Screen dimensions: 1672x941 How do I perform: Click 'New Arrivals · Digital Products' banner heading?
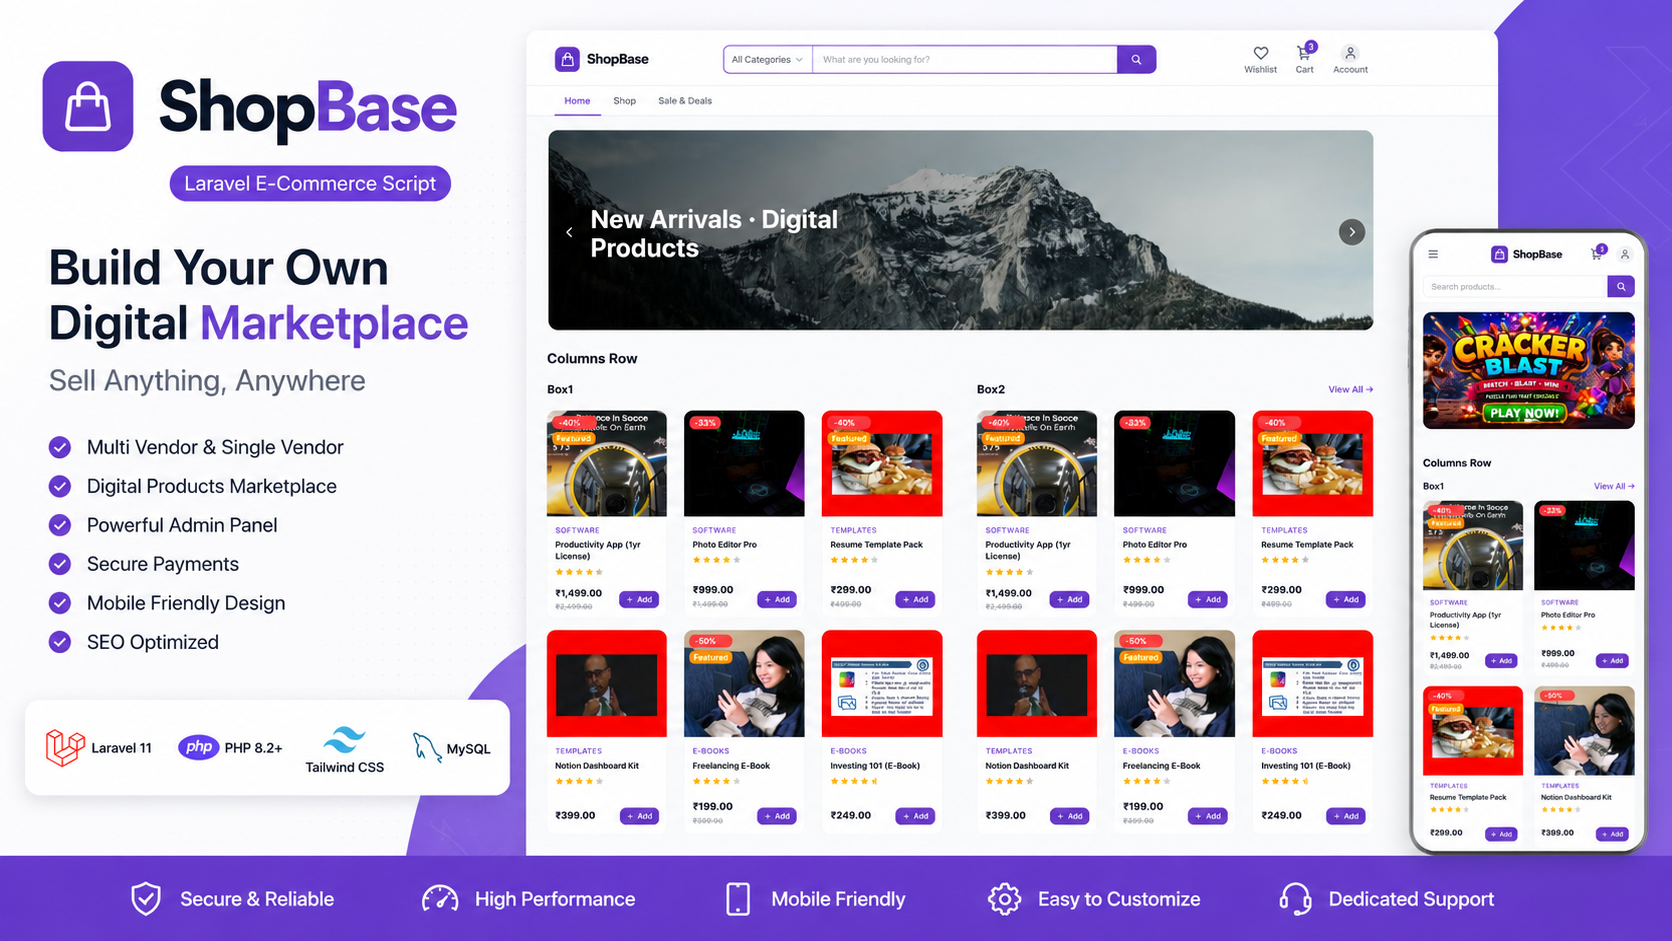pos(714,234)
